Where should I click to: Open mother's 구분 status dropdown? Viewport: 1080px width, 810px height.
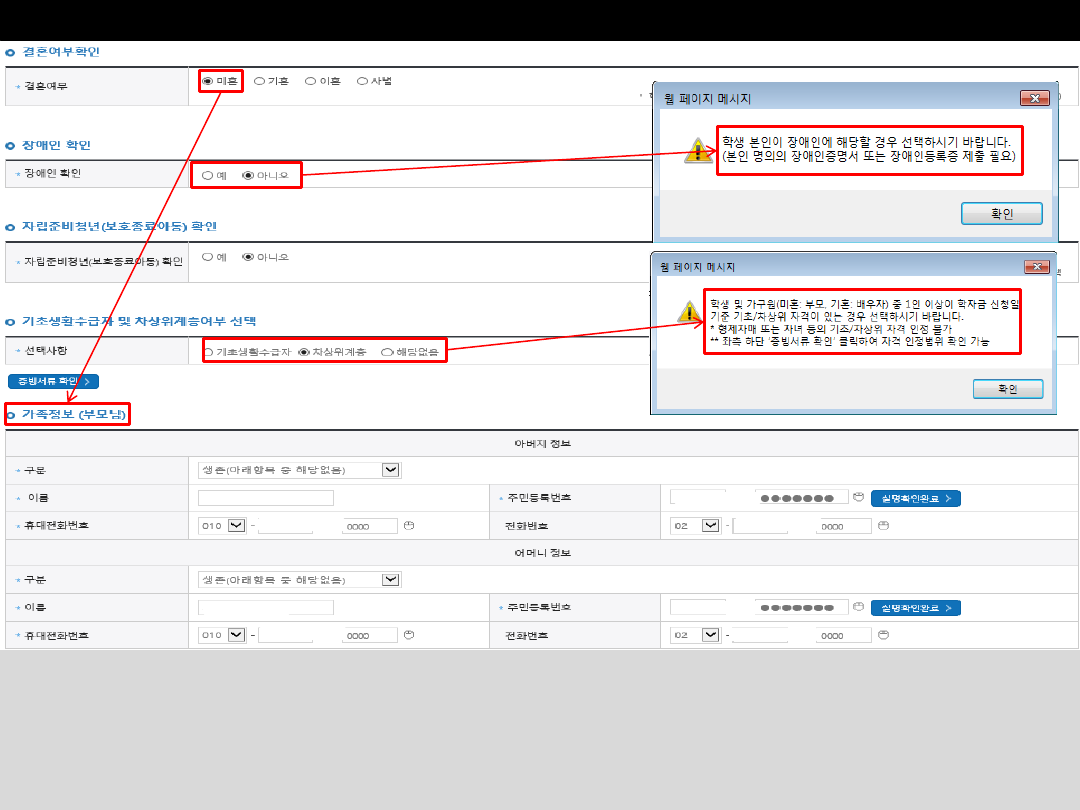pyautogui.click(x=391, y=579)
